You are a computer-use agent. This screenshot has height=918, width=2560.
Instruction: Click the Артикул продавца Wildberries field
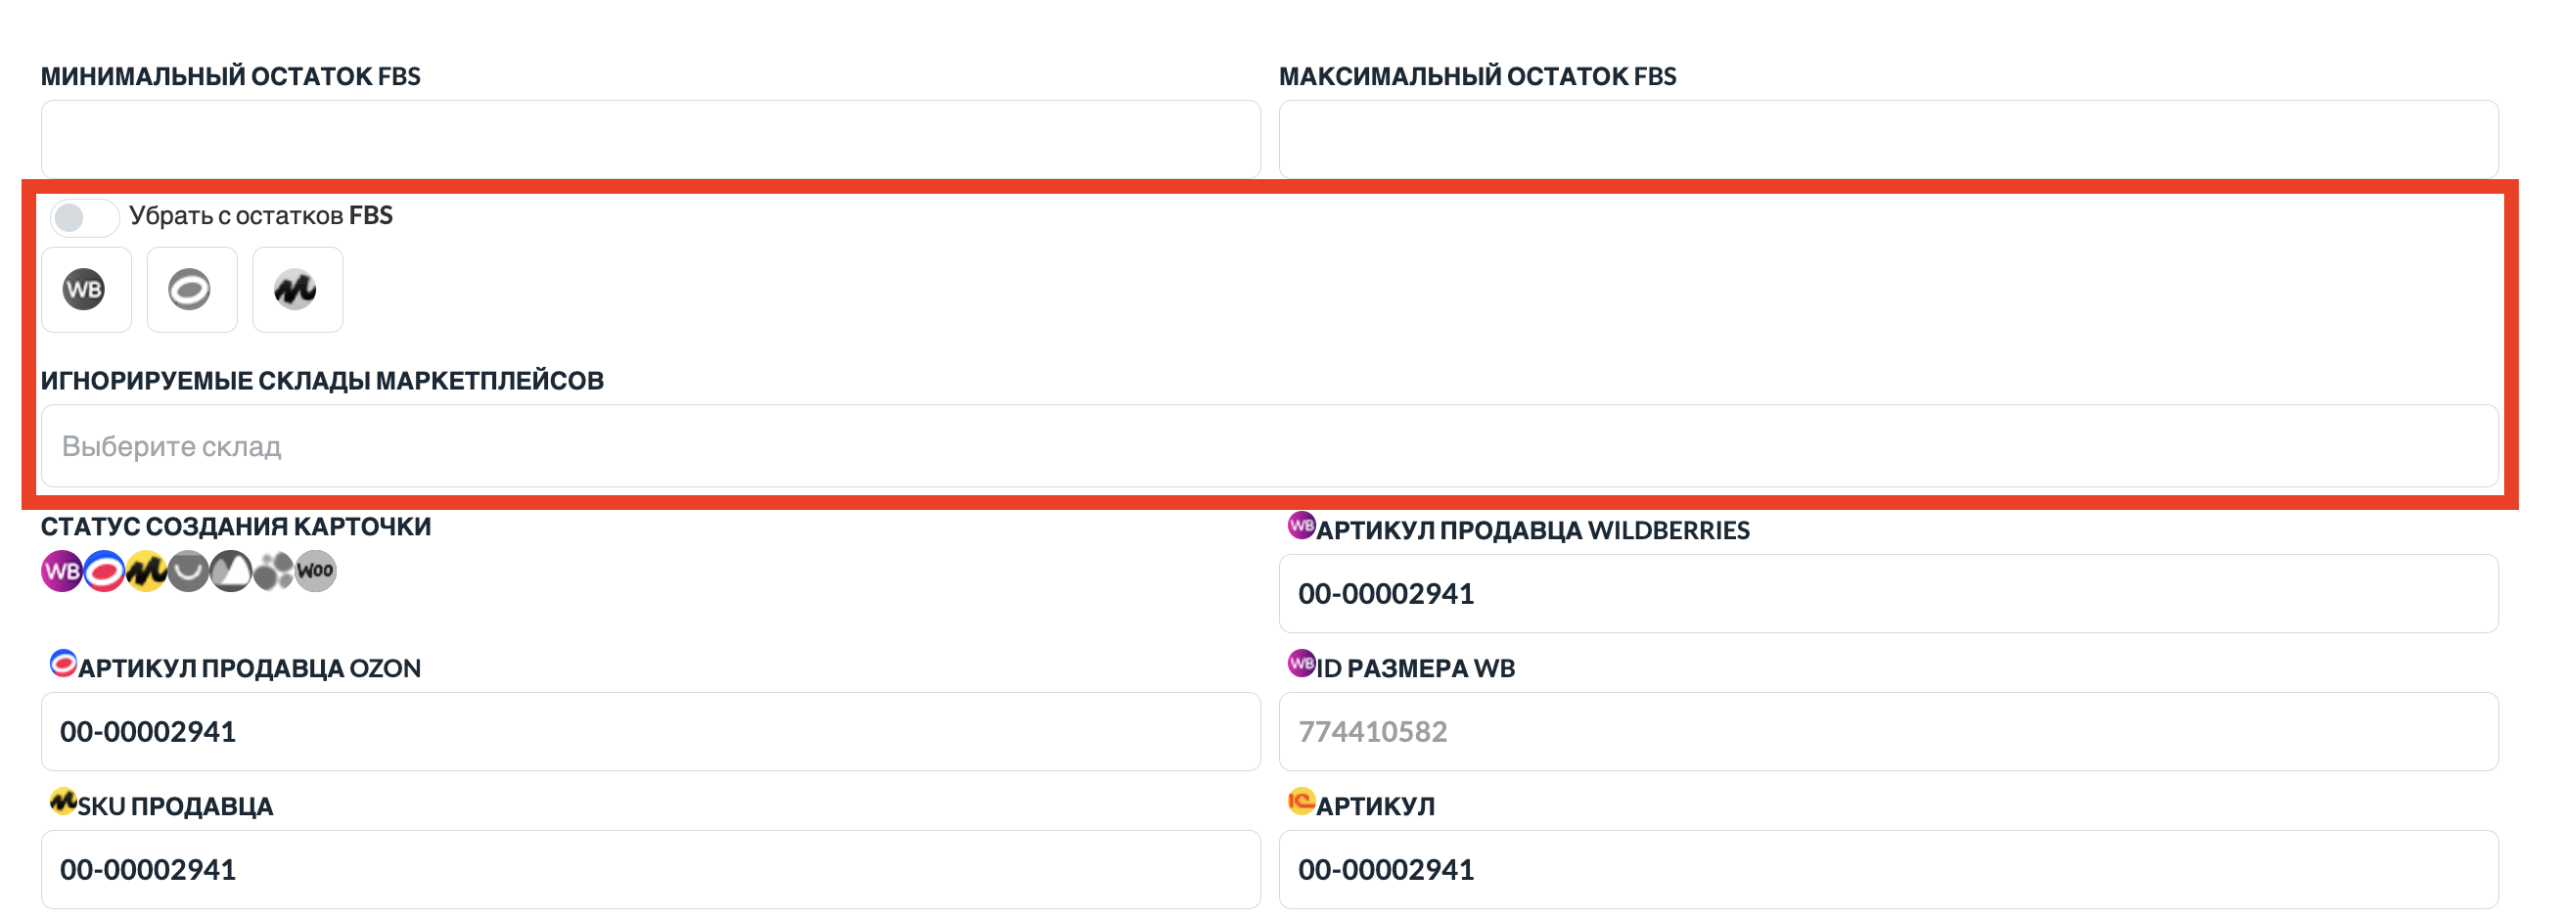[1887, 593]
